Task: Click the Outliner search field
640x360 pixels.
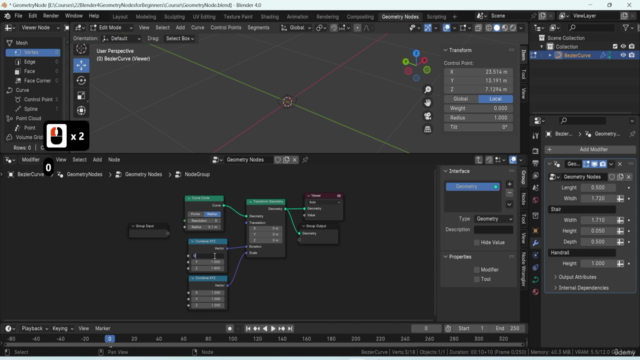Action: tap(591, 28)
